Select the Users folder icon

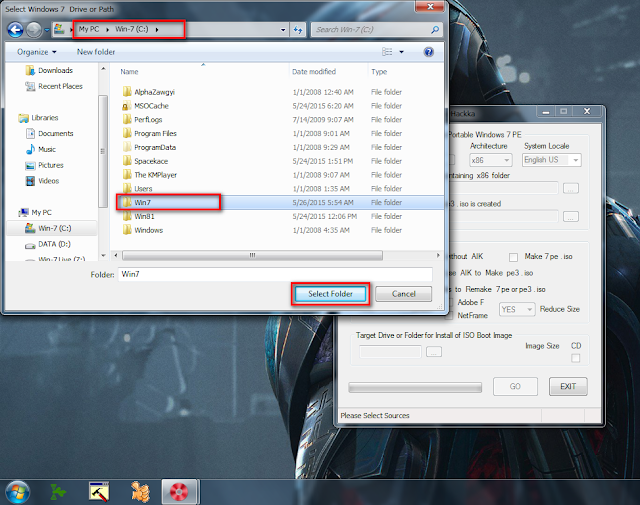coord(127,189)
